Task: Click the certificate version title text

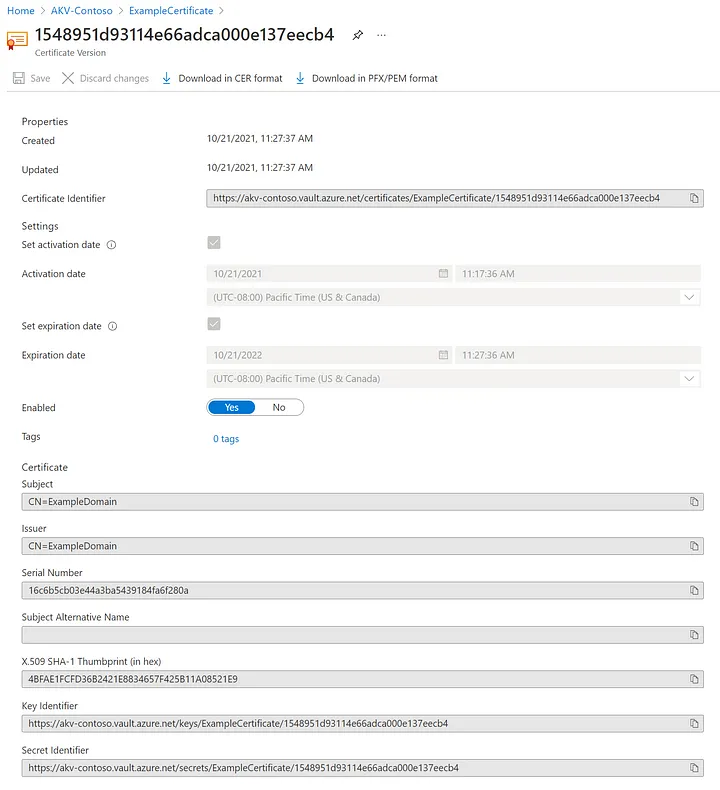Action: [184, 34]
